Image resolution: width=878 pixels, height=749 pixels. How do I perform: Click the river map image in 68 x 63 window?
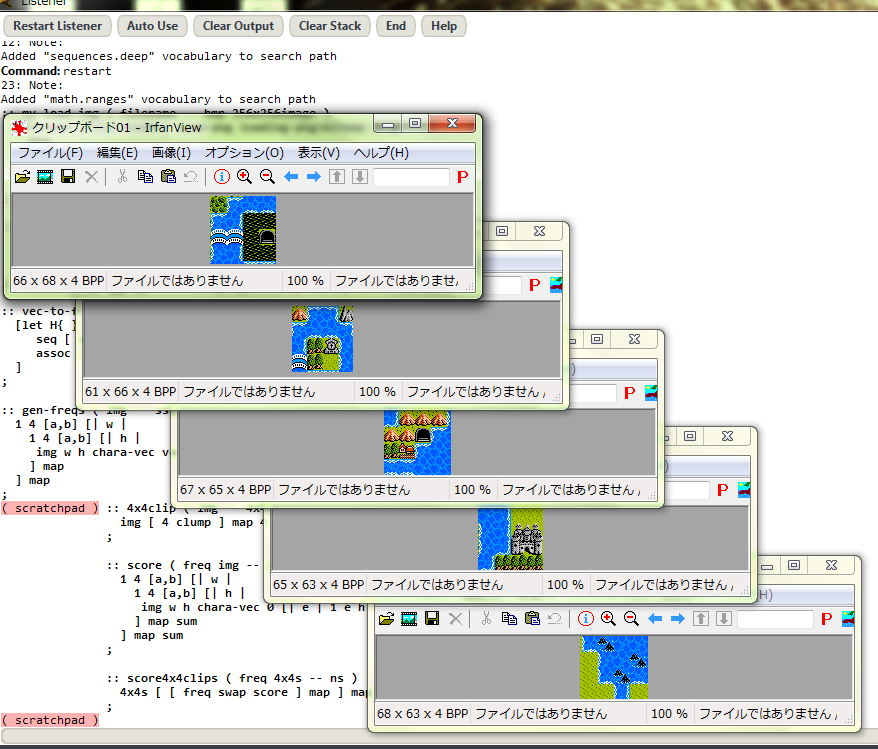(614, 667)
